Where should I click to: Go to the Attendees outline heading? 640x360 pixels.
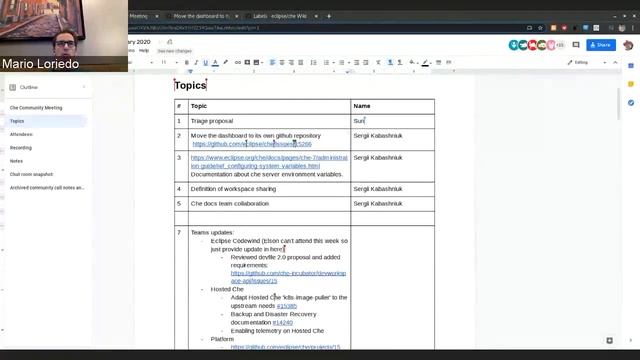21,134
